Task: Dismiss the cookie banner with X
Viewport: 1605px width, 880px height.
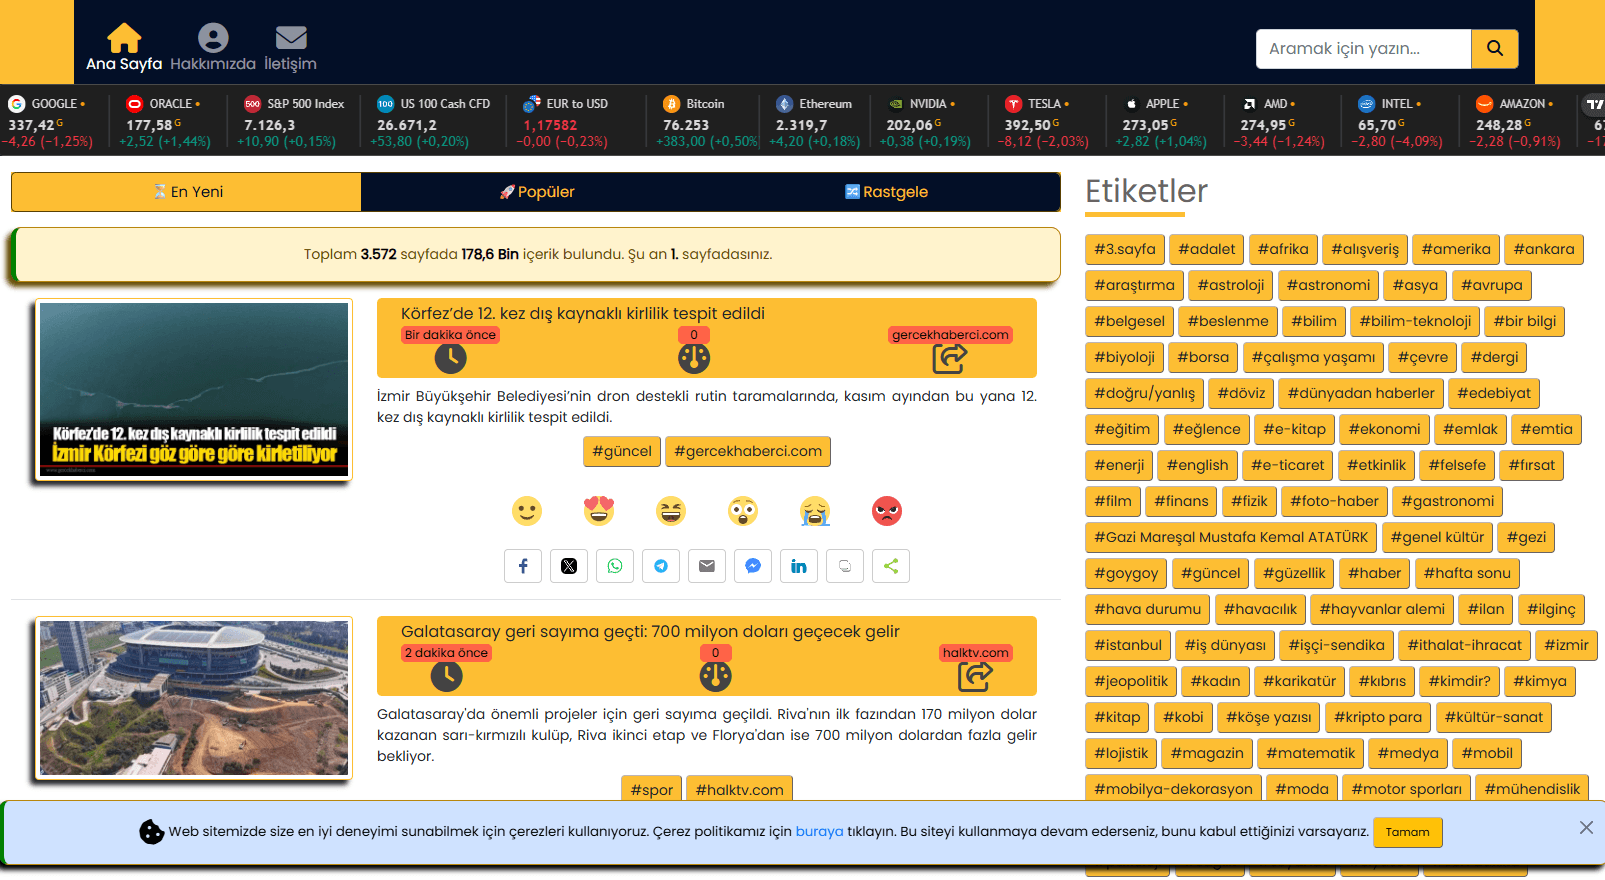Action: click(x=1586, y=827)
